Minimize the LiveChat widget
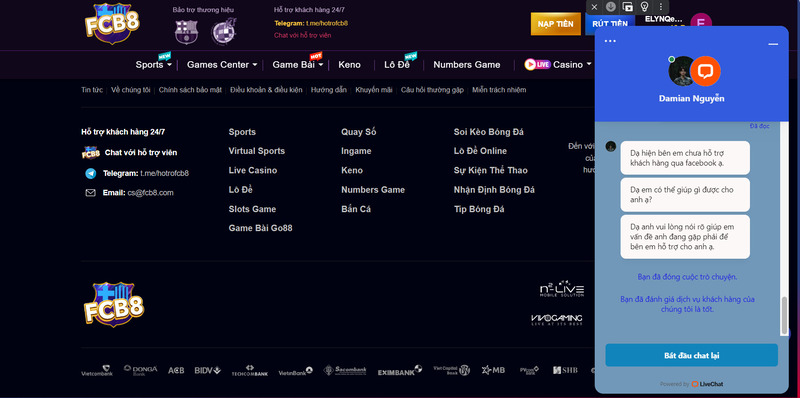800x398 pixels. (773, 44)
